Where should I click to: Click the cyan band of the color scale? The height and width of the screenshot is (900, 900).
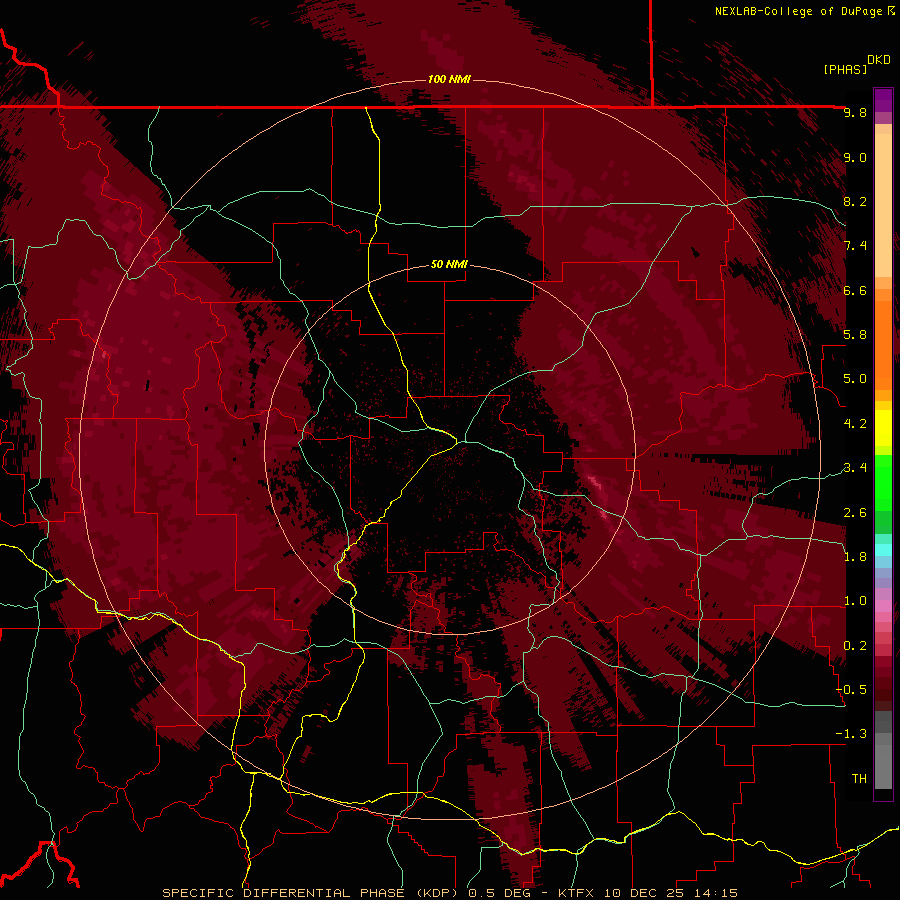[883, 550]
